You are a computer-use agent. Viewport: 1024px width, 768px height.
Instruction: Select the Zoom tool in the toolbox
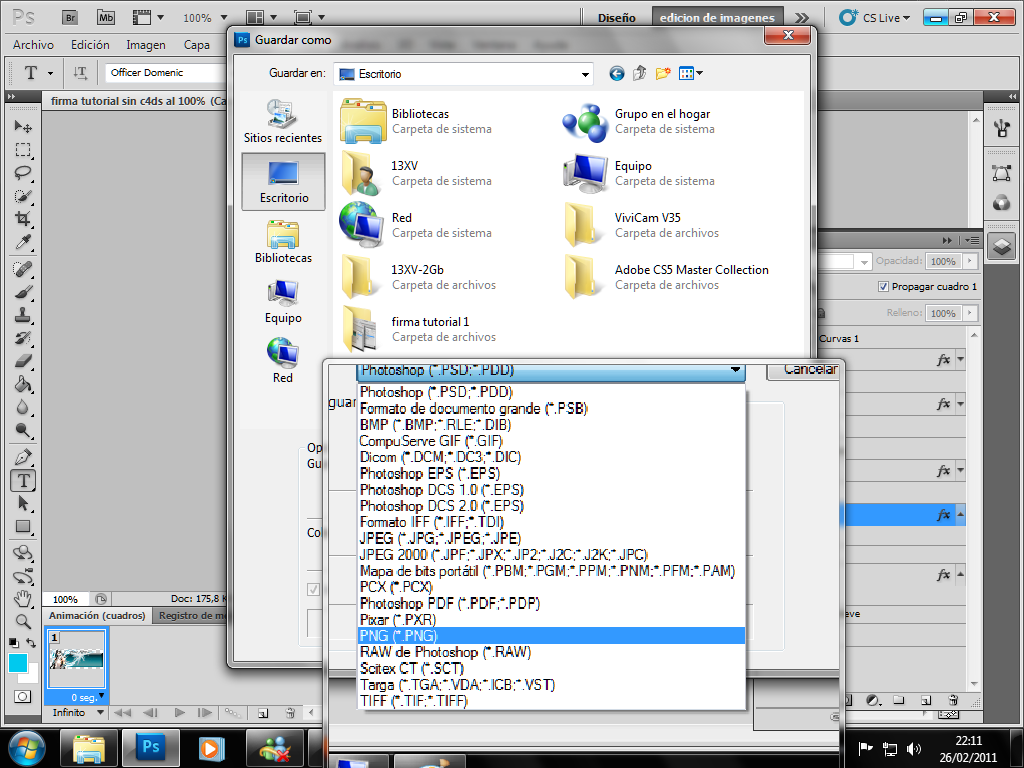[x=23, y=622]
